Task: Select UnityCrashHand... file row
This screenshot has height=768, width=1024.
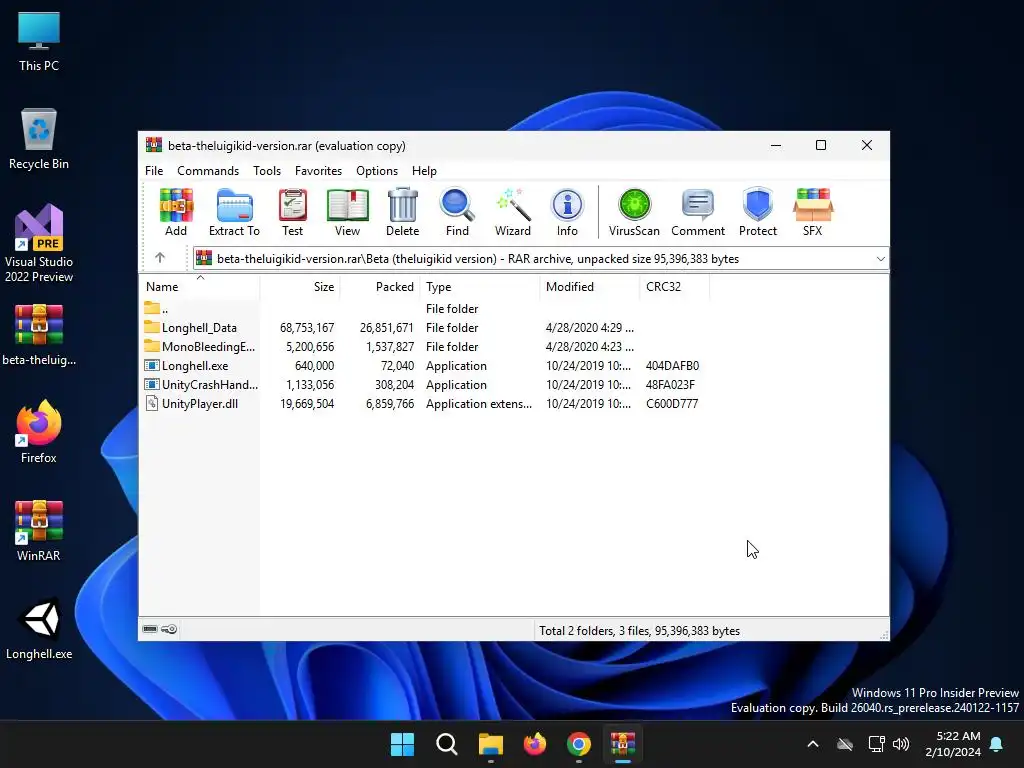Action: click(424, 384)
